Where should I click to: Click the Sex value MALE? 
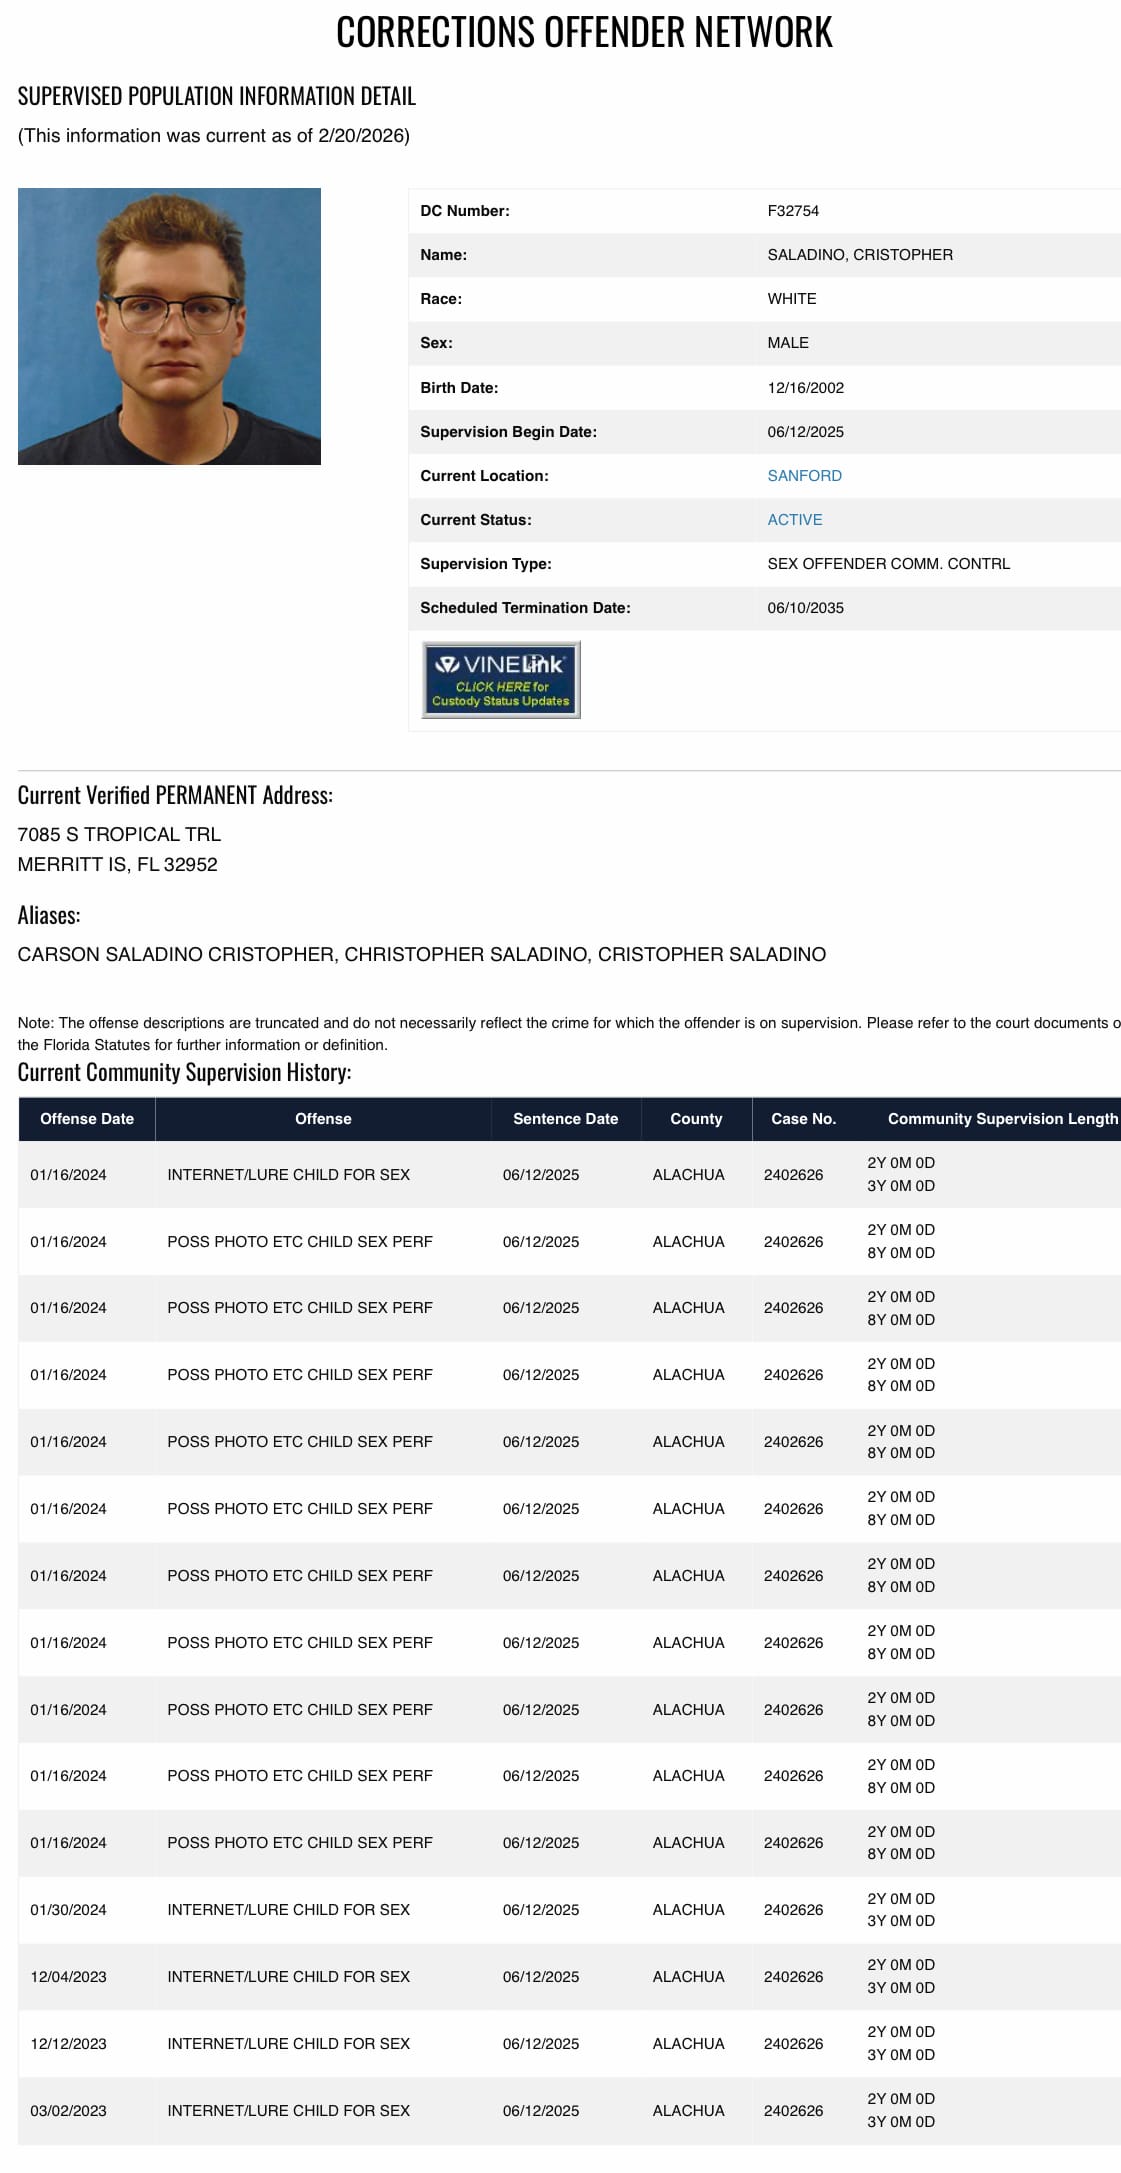tap(788, 343)
